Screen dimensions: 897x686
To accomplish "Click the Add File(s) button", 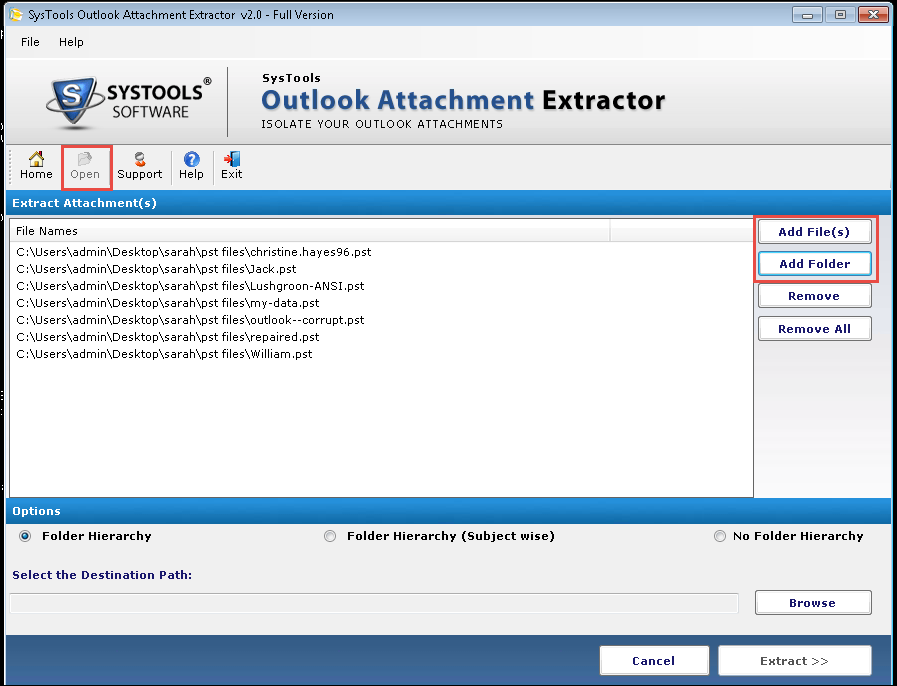I will [814, 231].
